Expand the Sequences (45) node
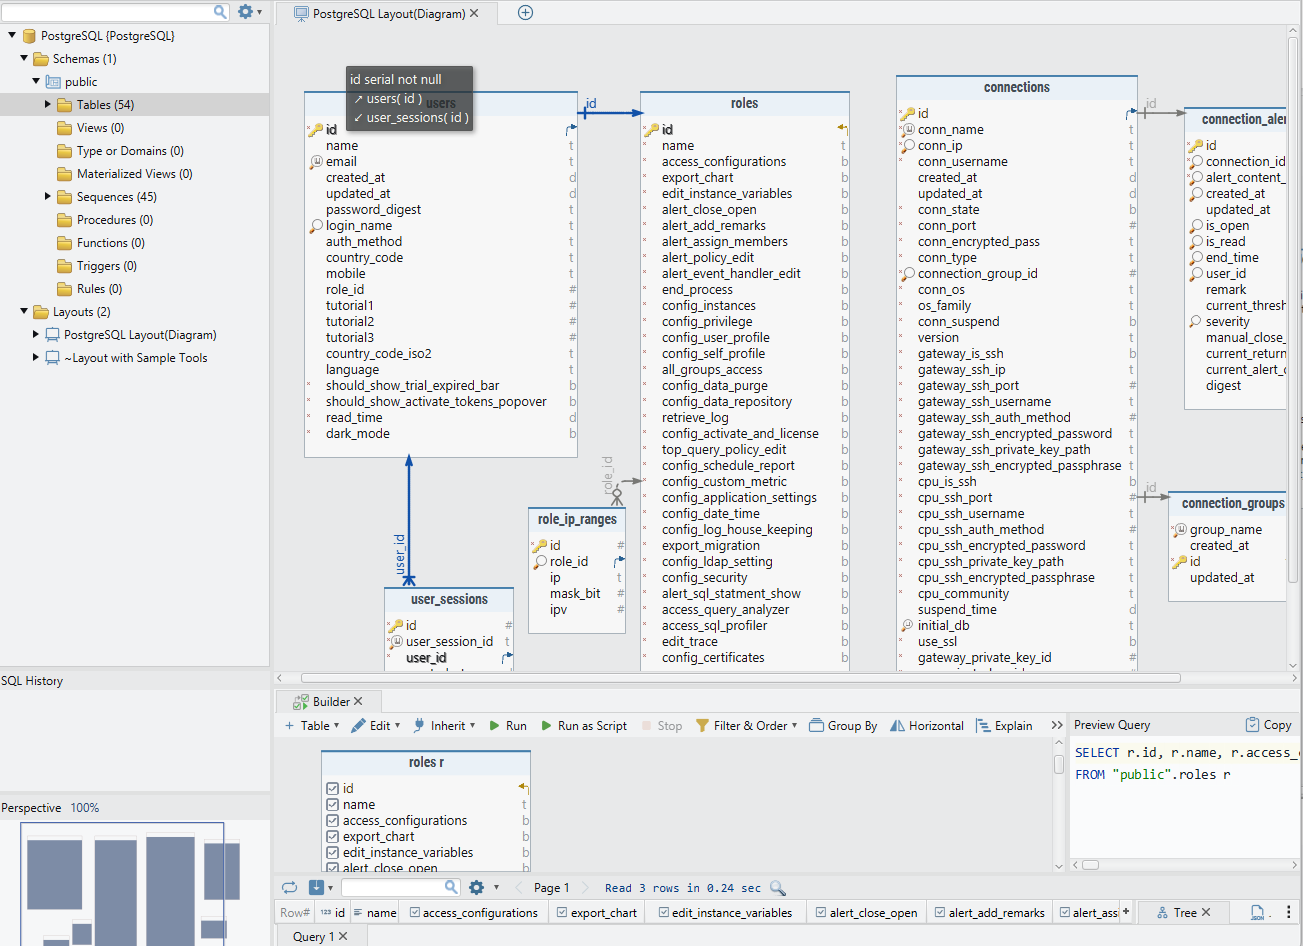The height and width of the screenshot is (946, 1303). pyautogui.click(x=48, y=197)
